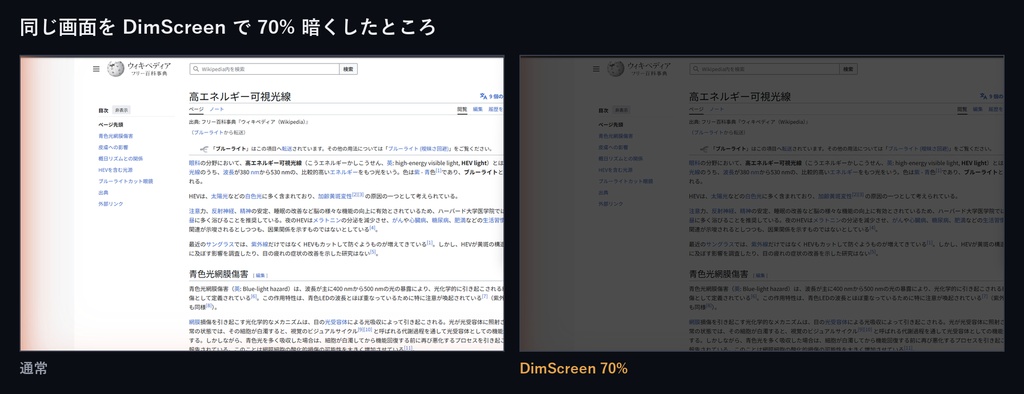The width and height of the screenshot is (1024, 394).
Task: Hide the 目次 with 非表示 in DimScreen 70% screenshot
Action: [622, 110]
